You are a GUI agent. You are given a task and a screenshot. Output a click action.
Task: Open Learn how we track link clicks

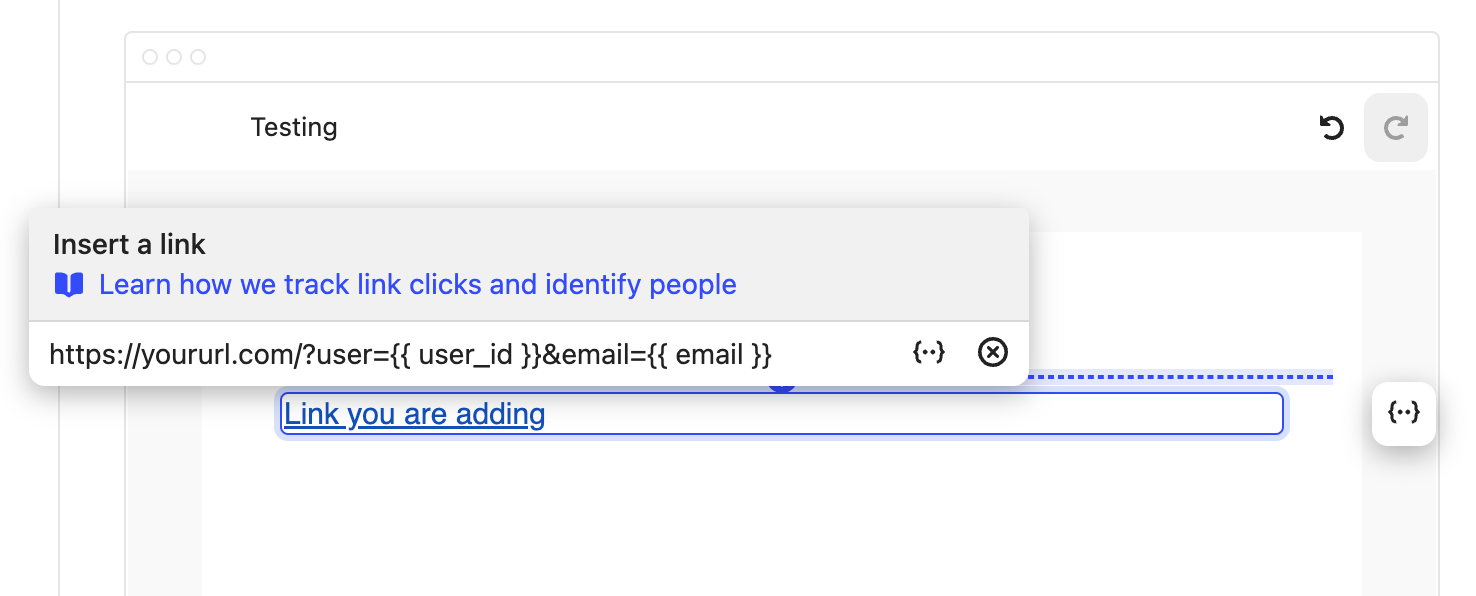418,285
